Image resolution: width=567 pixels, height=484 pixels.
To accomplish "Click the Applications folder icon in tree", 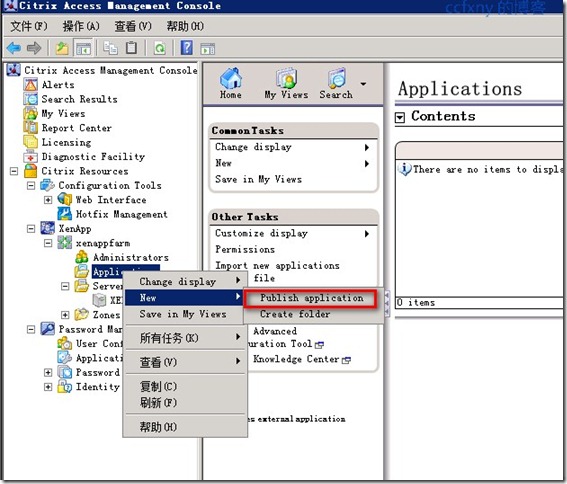I will pyautogui.click(x=82, y=271).
